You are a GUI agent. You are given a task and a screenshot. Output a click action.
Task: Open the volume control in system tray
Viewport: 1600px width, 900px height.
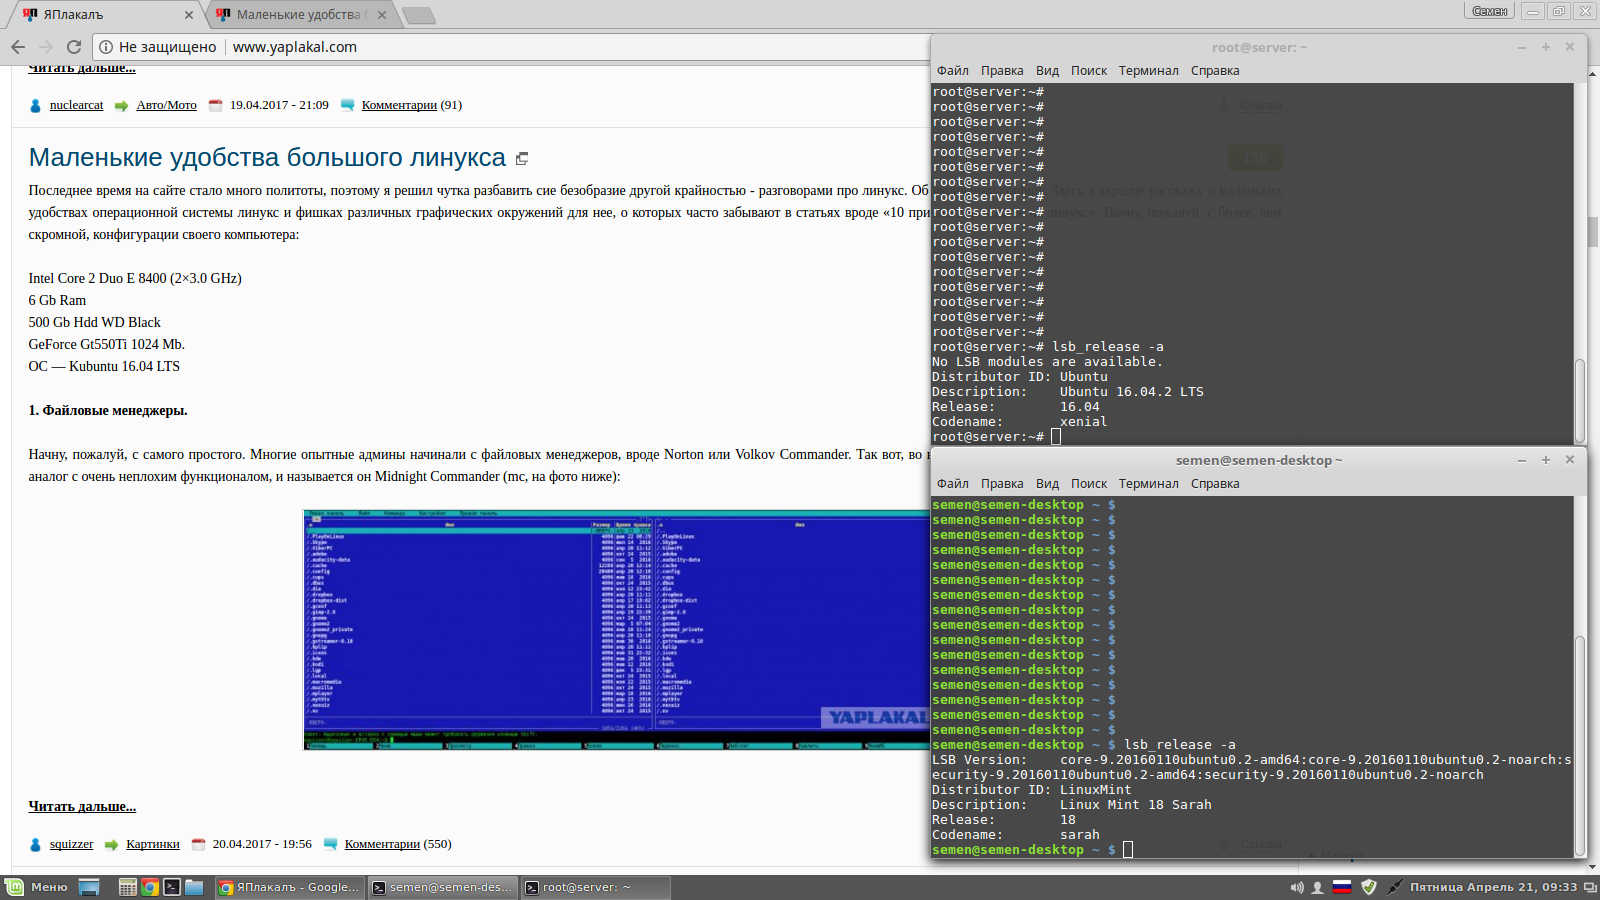click(x=1297, y=887)
